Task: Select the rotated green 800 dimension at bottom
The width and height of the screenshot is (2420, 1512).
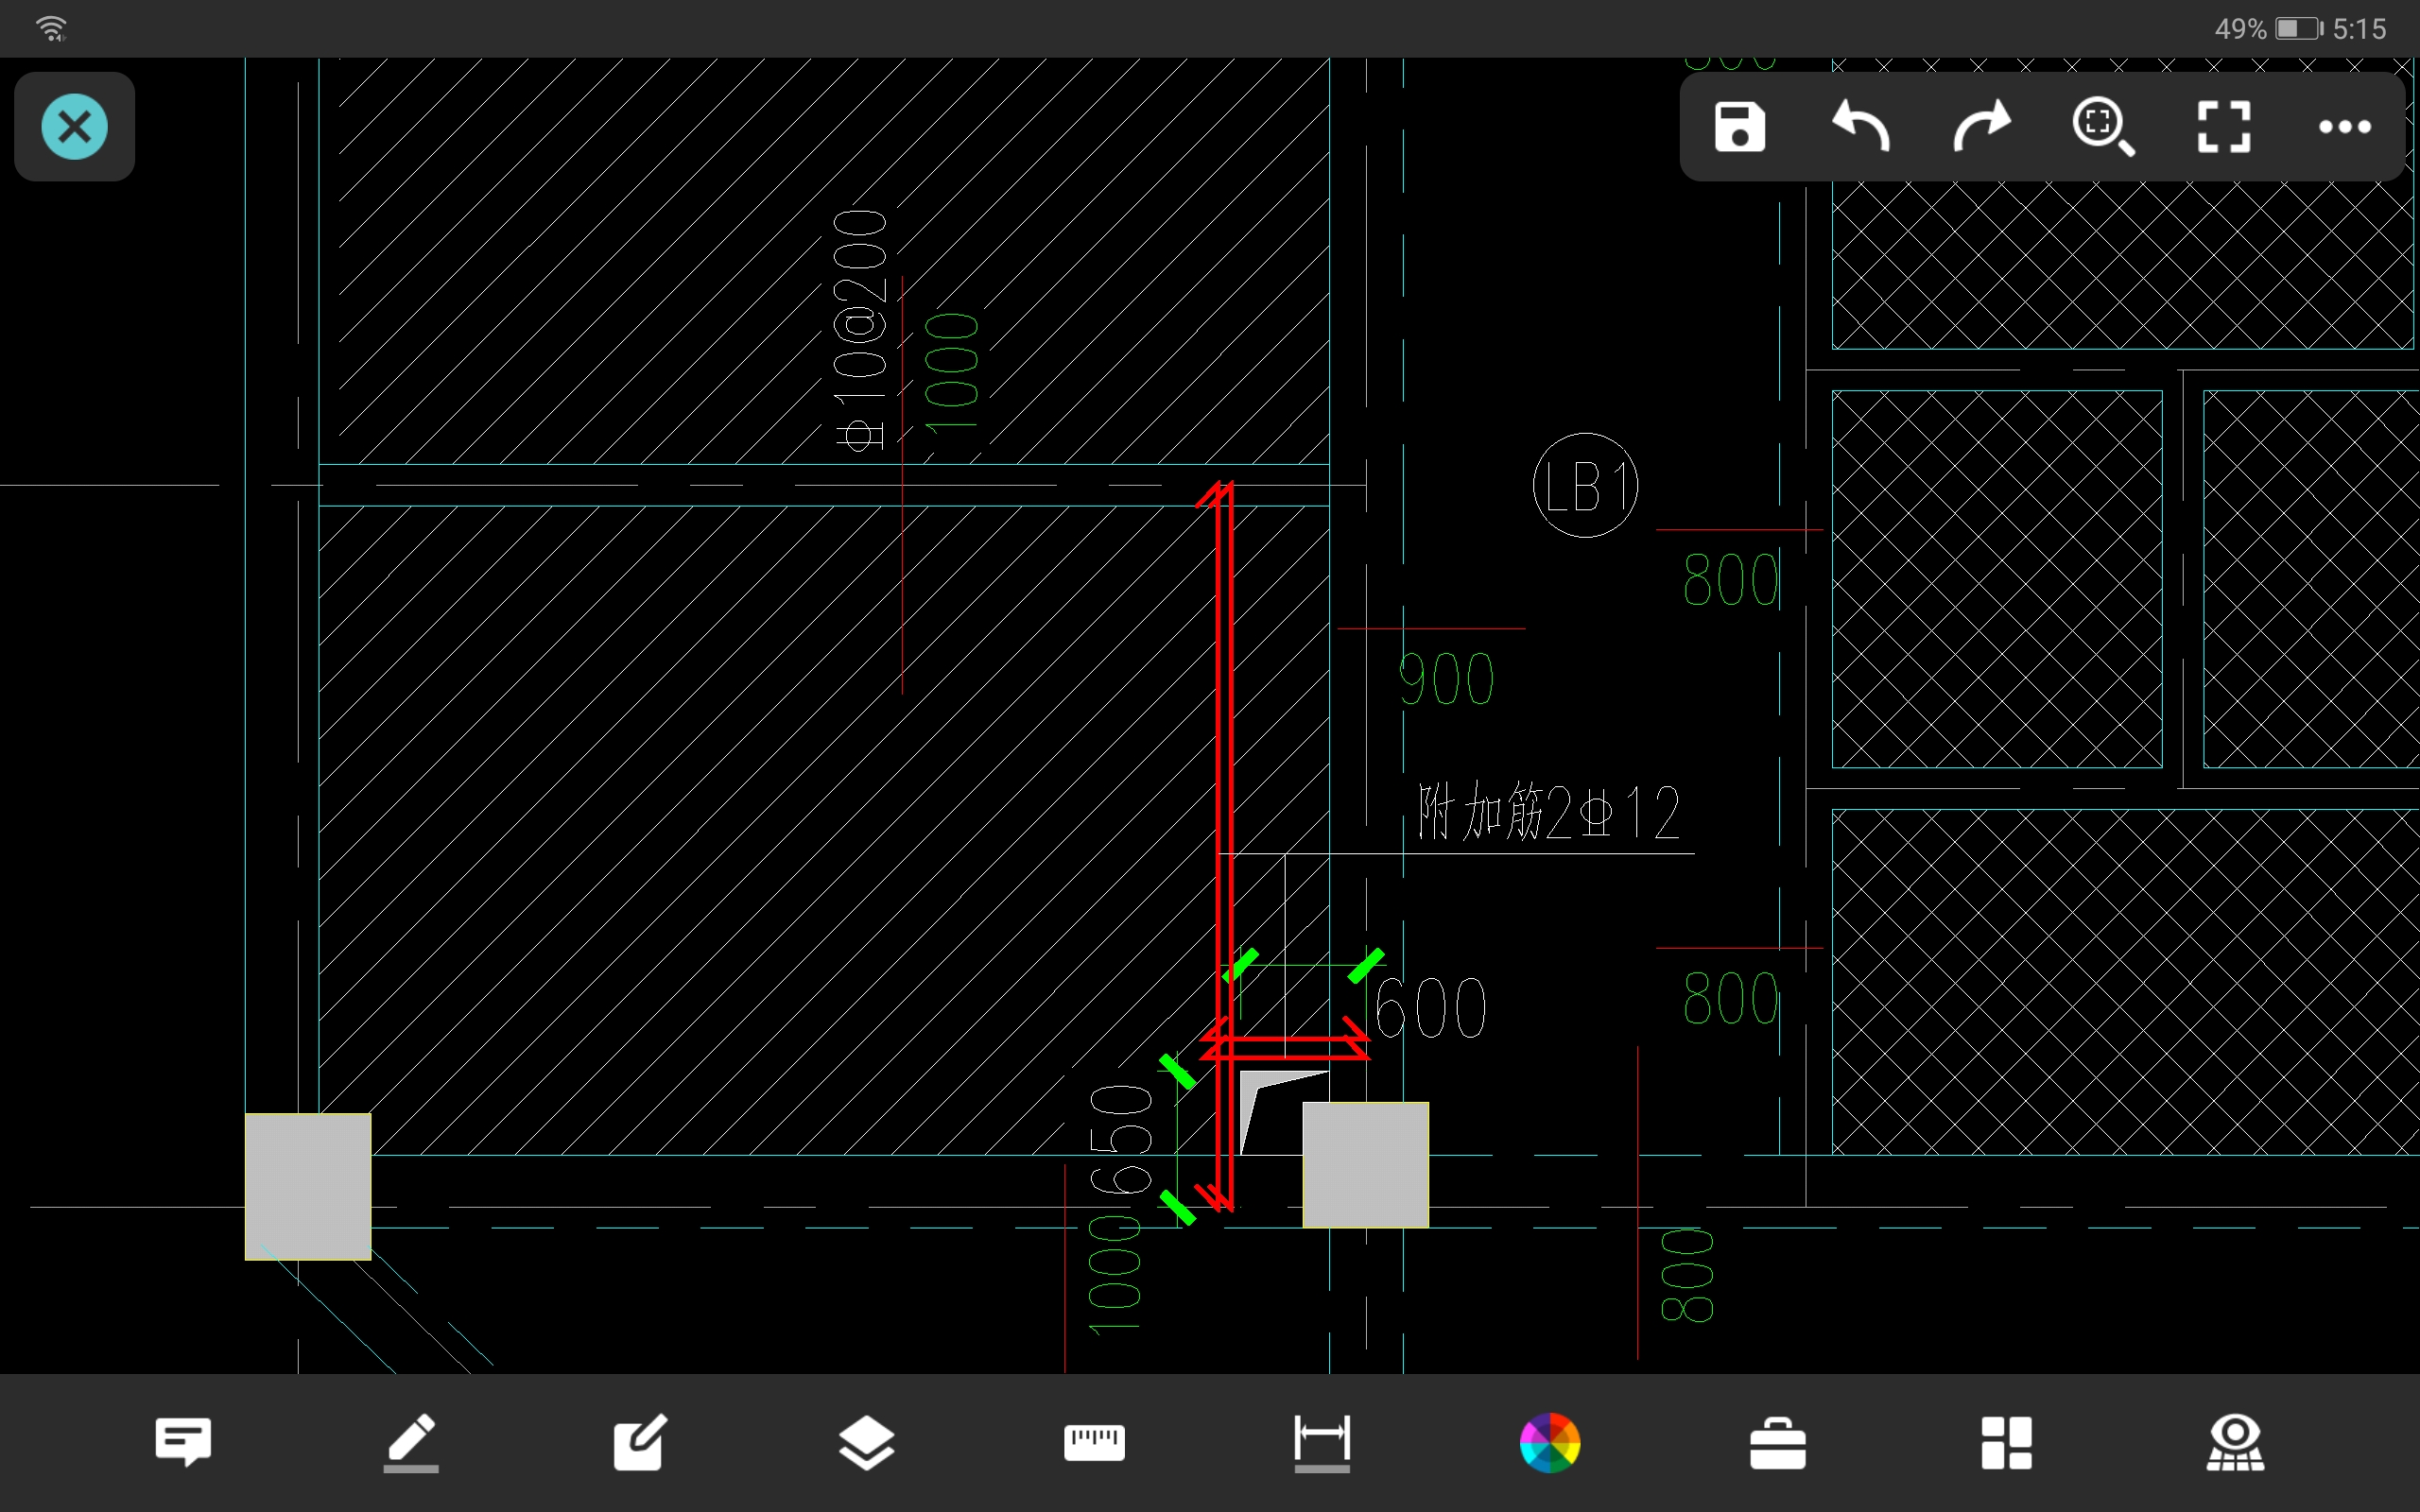Action: [1687, 1276]
